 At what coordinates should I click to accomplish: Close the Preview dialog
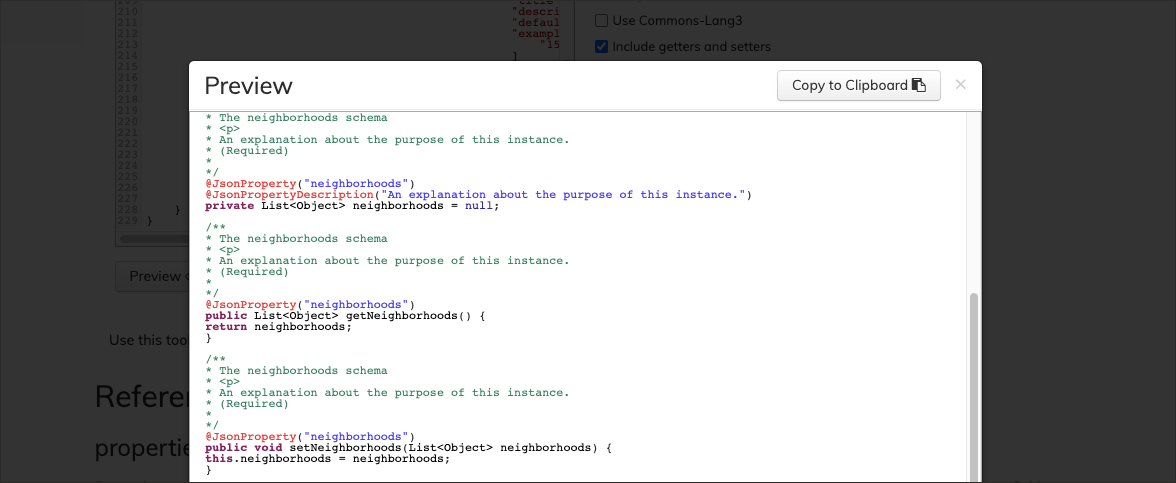coord(961,85)
